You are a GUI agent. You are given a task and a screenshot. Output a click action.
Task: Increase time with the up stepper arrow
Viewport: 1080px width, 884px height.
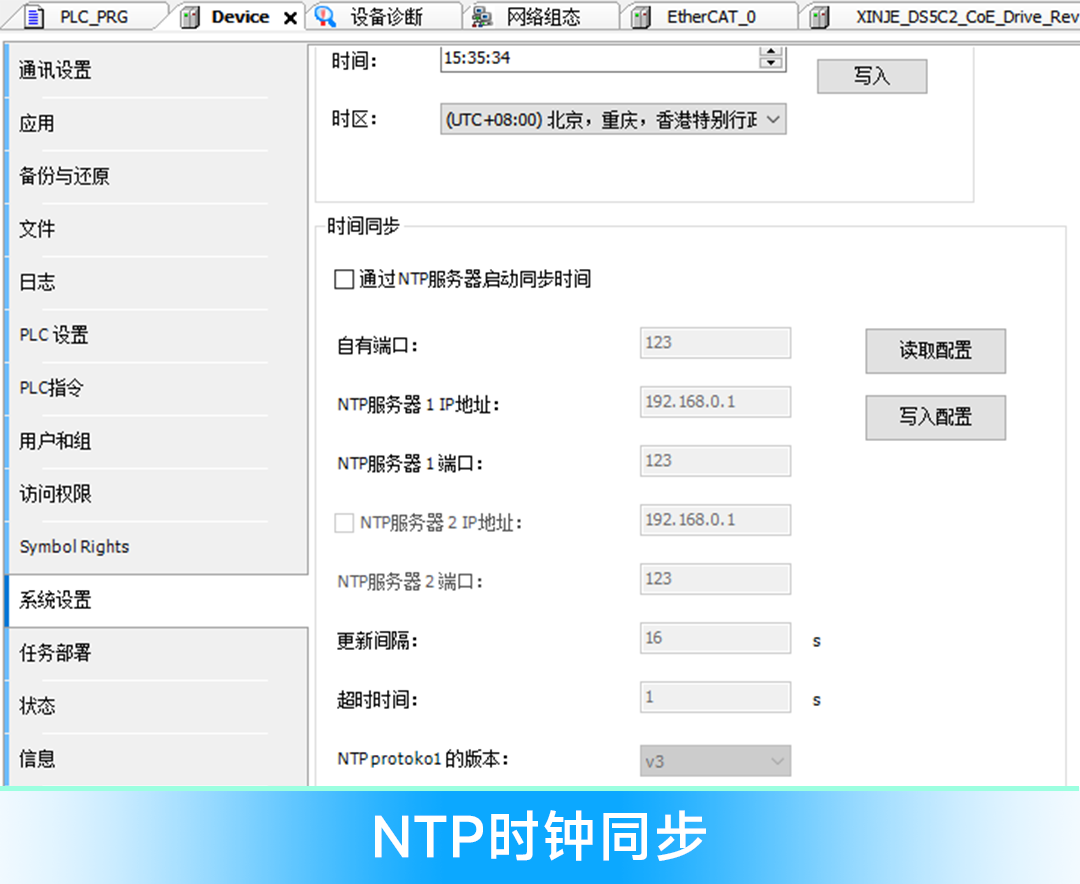770,53
